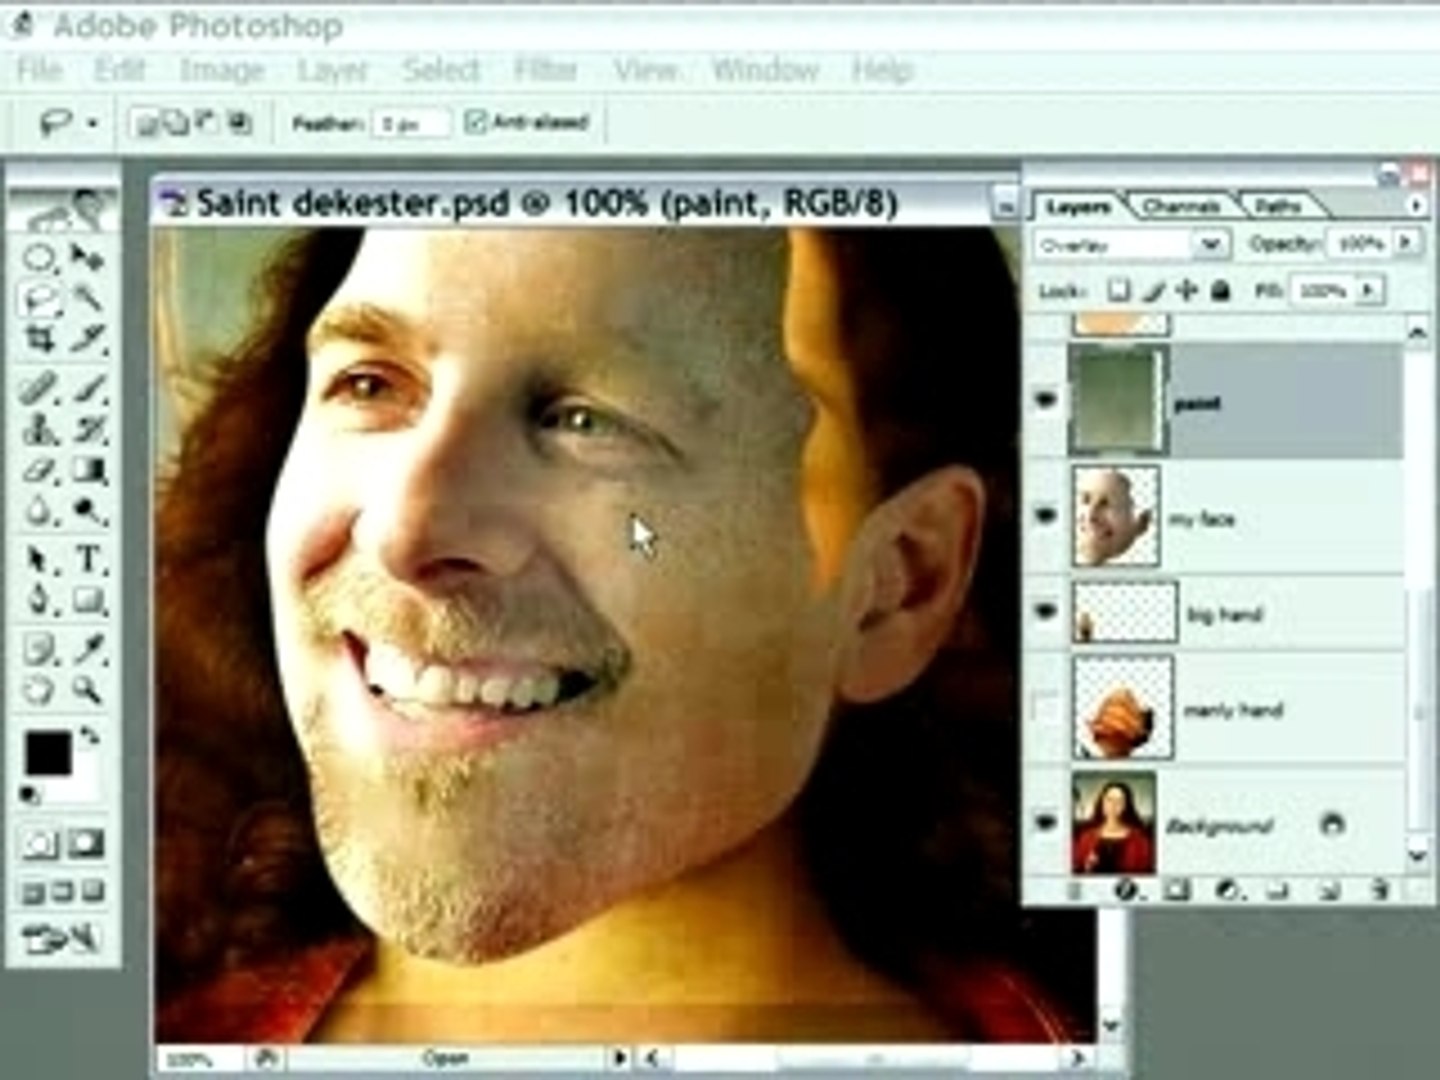Select the Crop tool
This screenshot has height=1080, width=1440.
40,340
